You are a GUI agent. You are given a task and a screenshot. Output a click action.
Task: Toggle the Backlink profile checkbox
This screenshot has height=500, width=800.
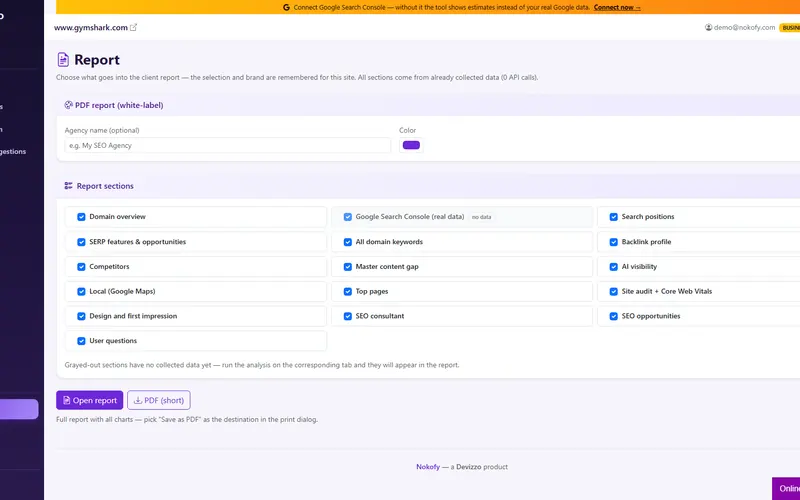[614, 242]
